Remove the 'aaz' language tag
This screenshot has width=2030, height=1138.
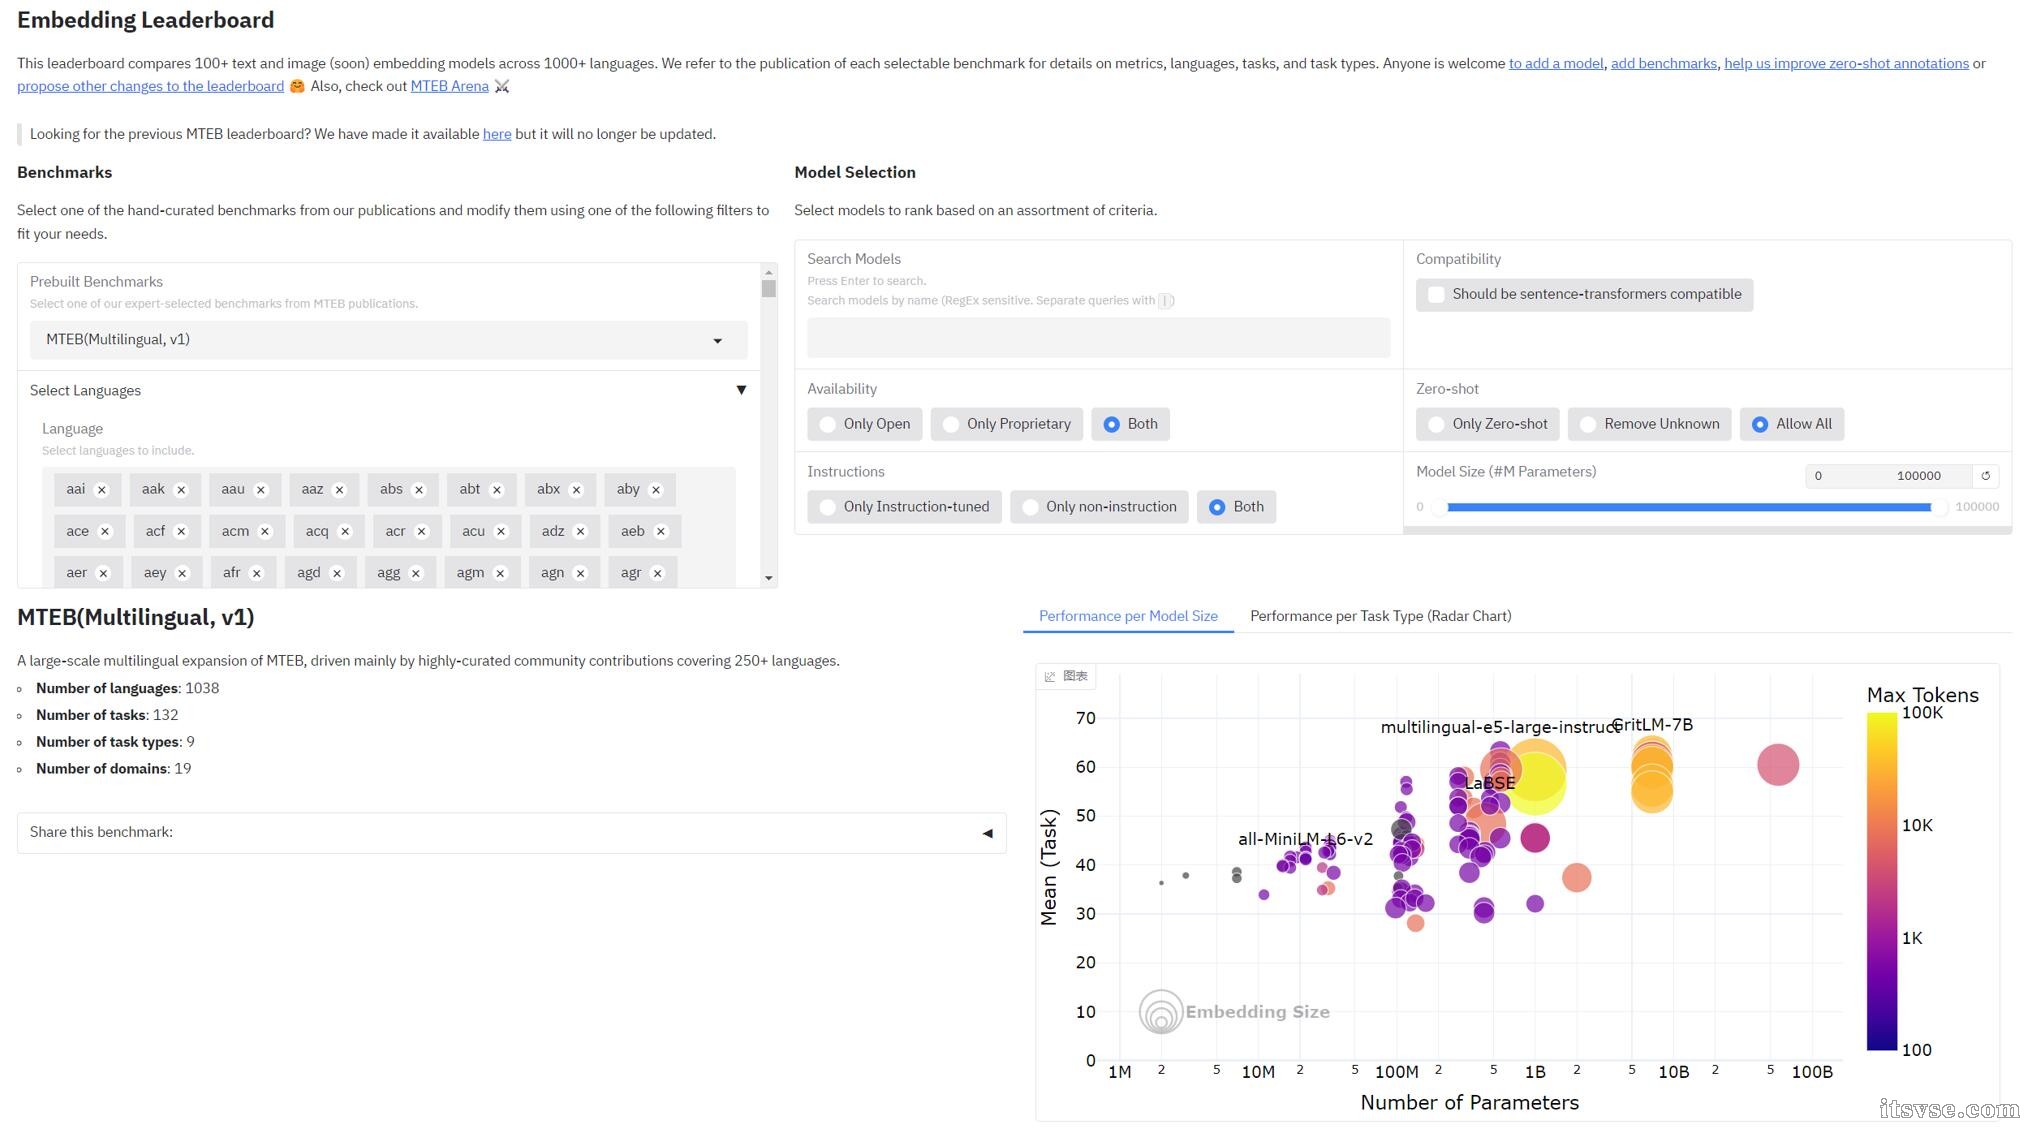339,490
